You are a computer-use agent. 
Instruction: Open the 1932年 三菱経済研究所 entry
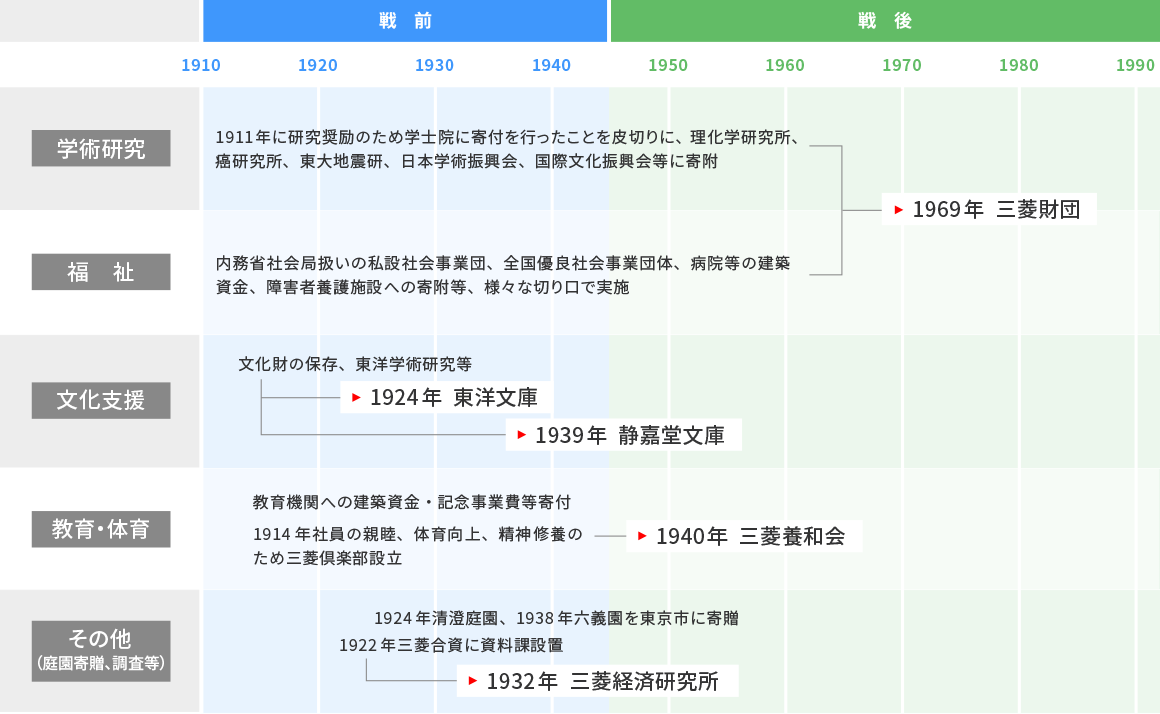(x=598, y=681)
